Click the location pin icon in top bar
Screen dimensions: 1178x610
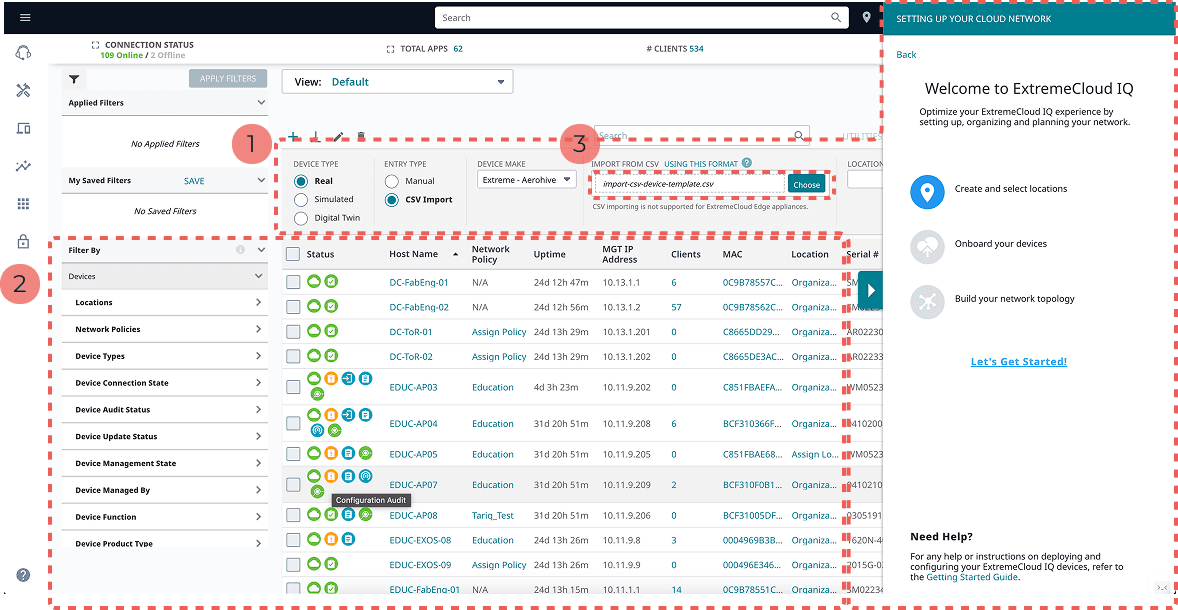pyautogui.click(x=867, y=17)
